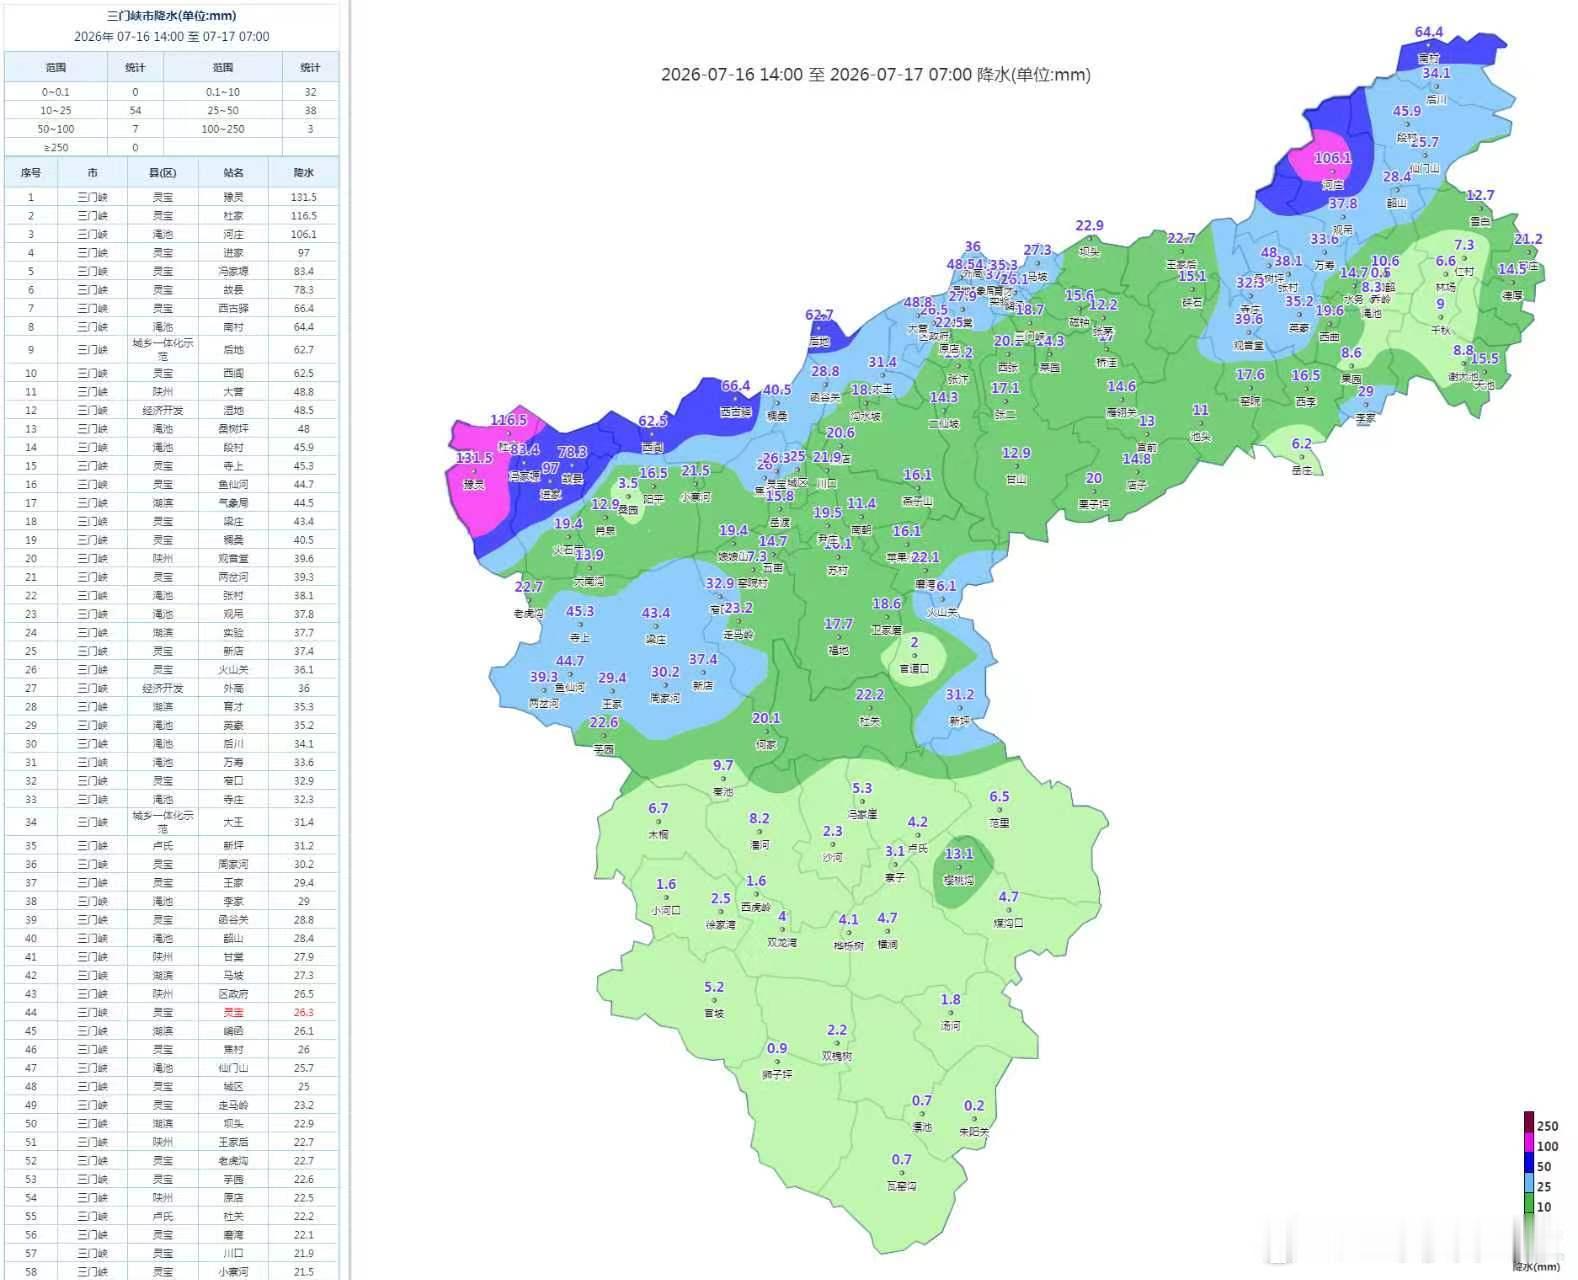Click the panel title '三门峡市降水(单位:mm)'
This screenshot has height=1280, width=1578.
(x=172, y=16)
